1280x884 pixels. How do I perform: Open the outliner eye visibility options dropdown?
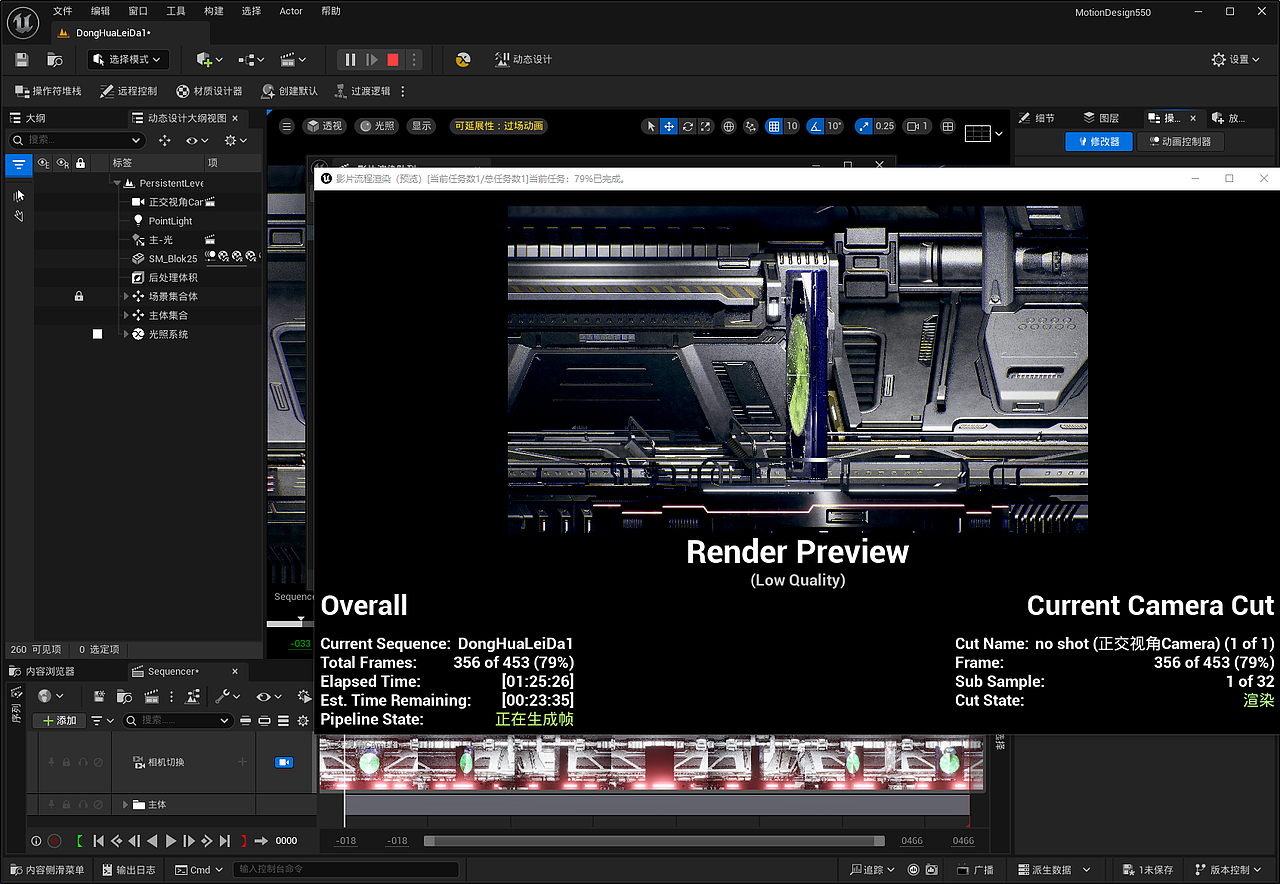coord(197,140)
